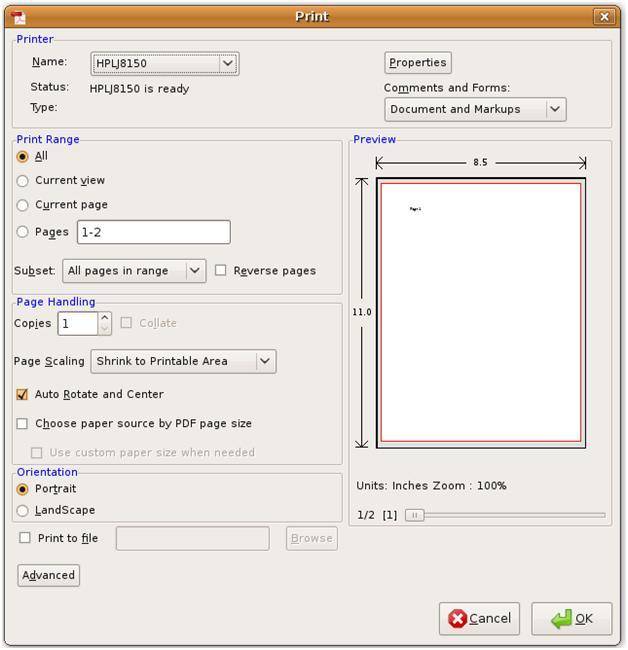This screenshot has width=628, height=650.
Task: Enable Print to file checkbox
Action: pos(25,538)
